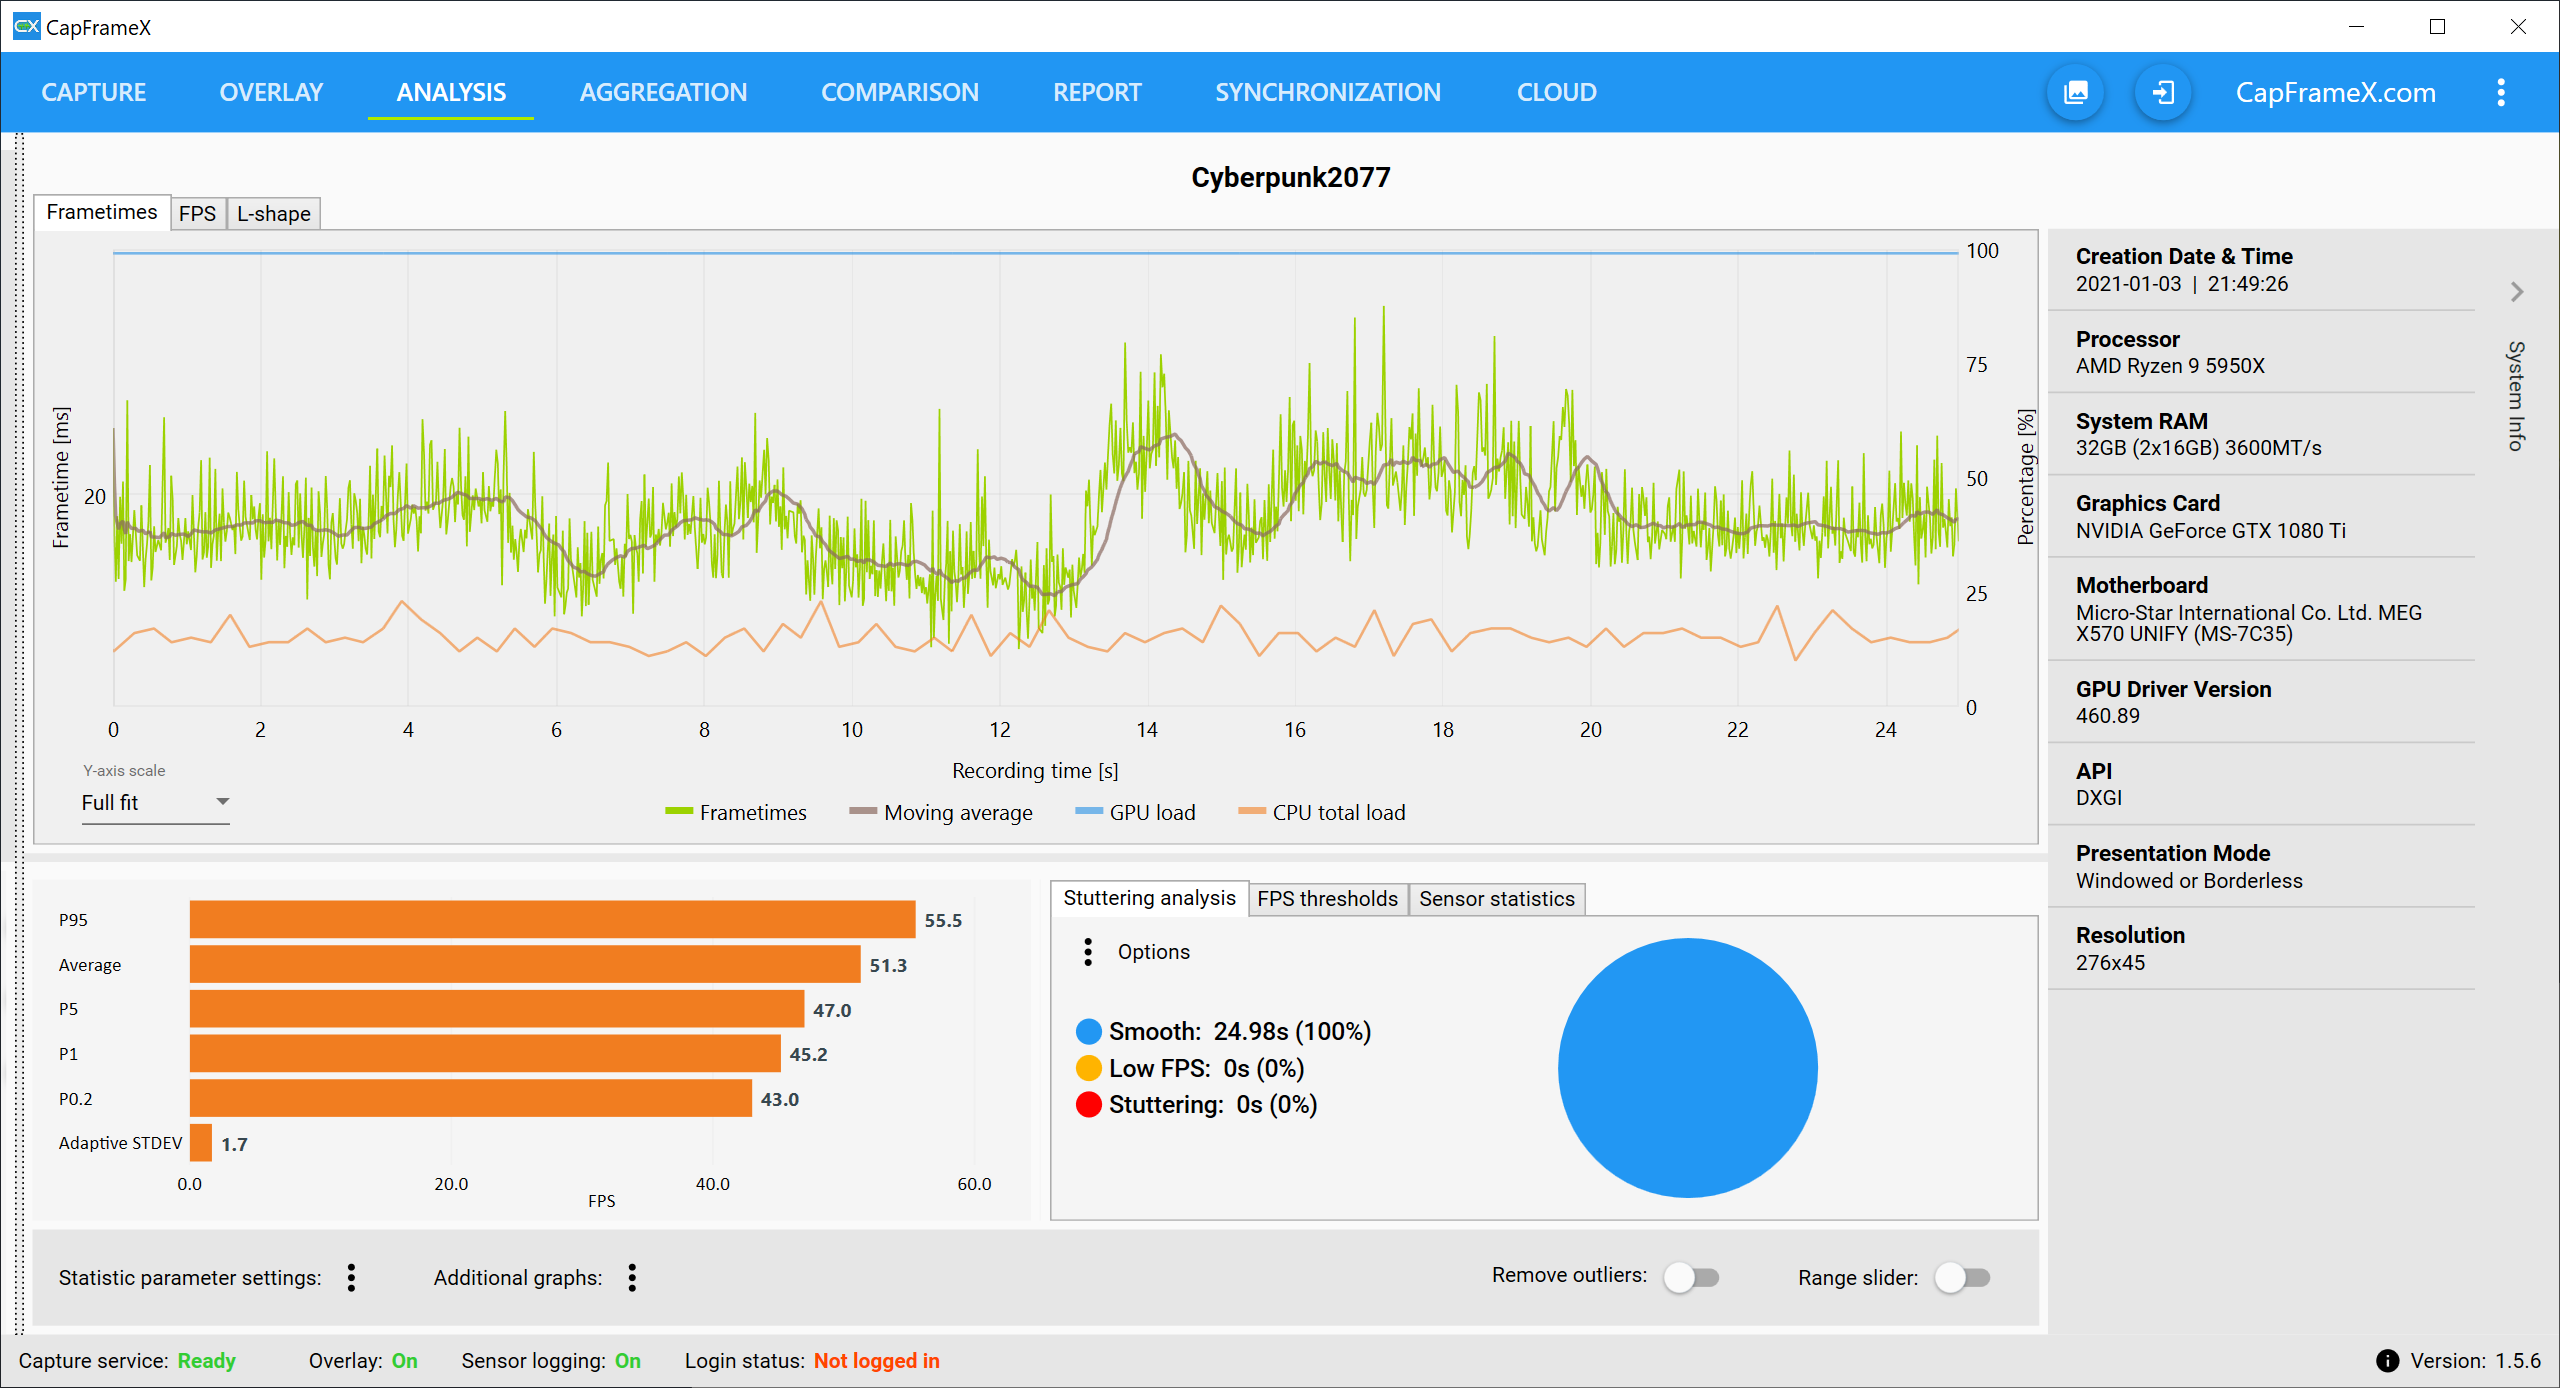
Task: Collapse the System Info panel chevron
Action: click(x=2517, y=292)
